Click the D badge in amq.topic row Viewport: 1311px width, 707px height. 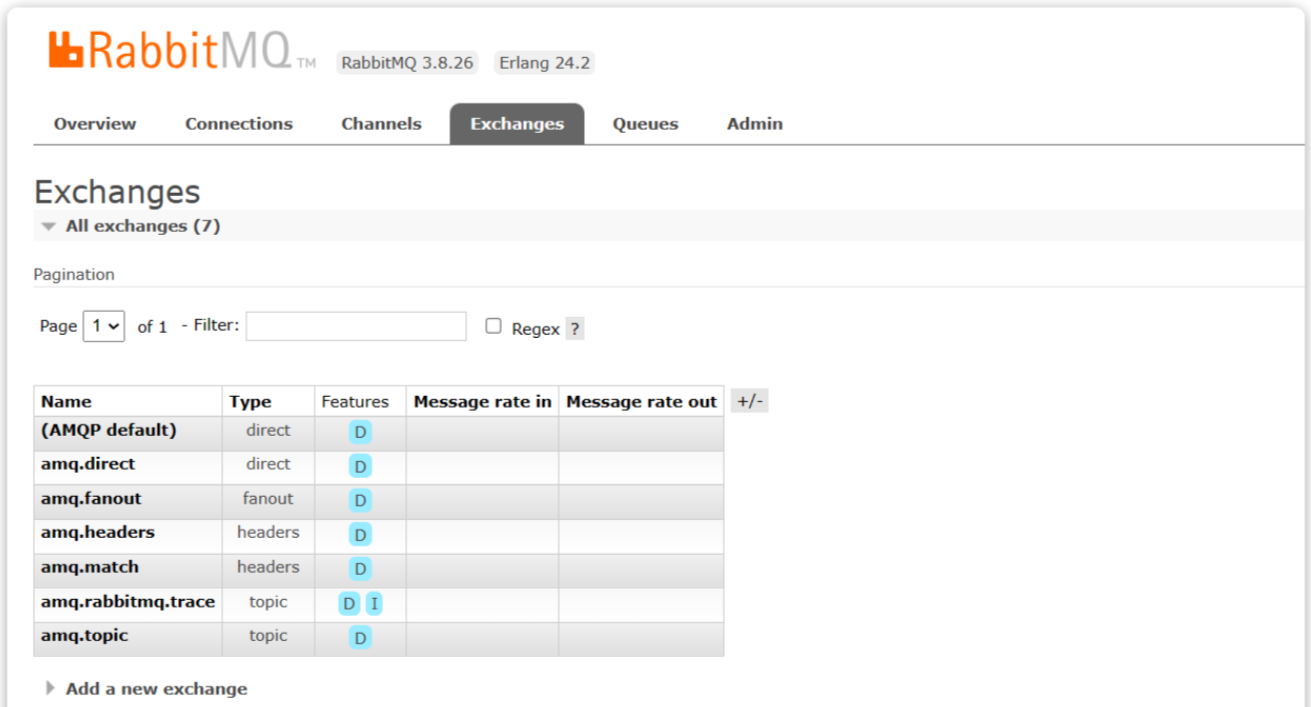pos(360,638)
